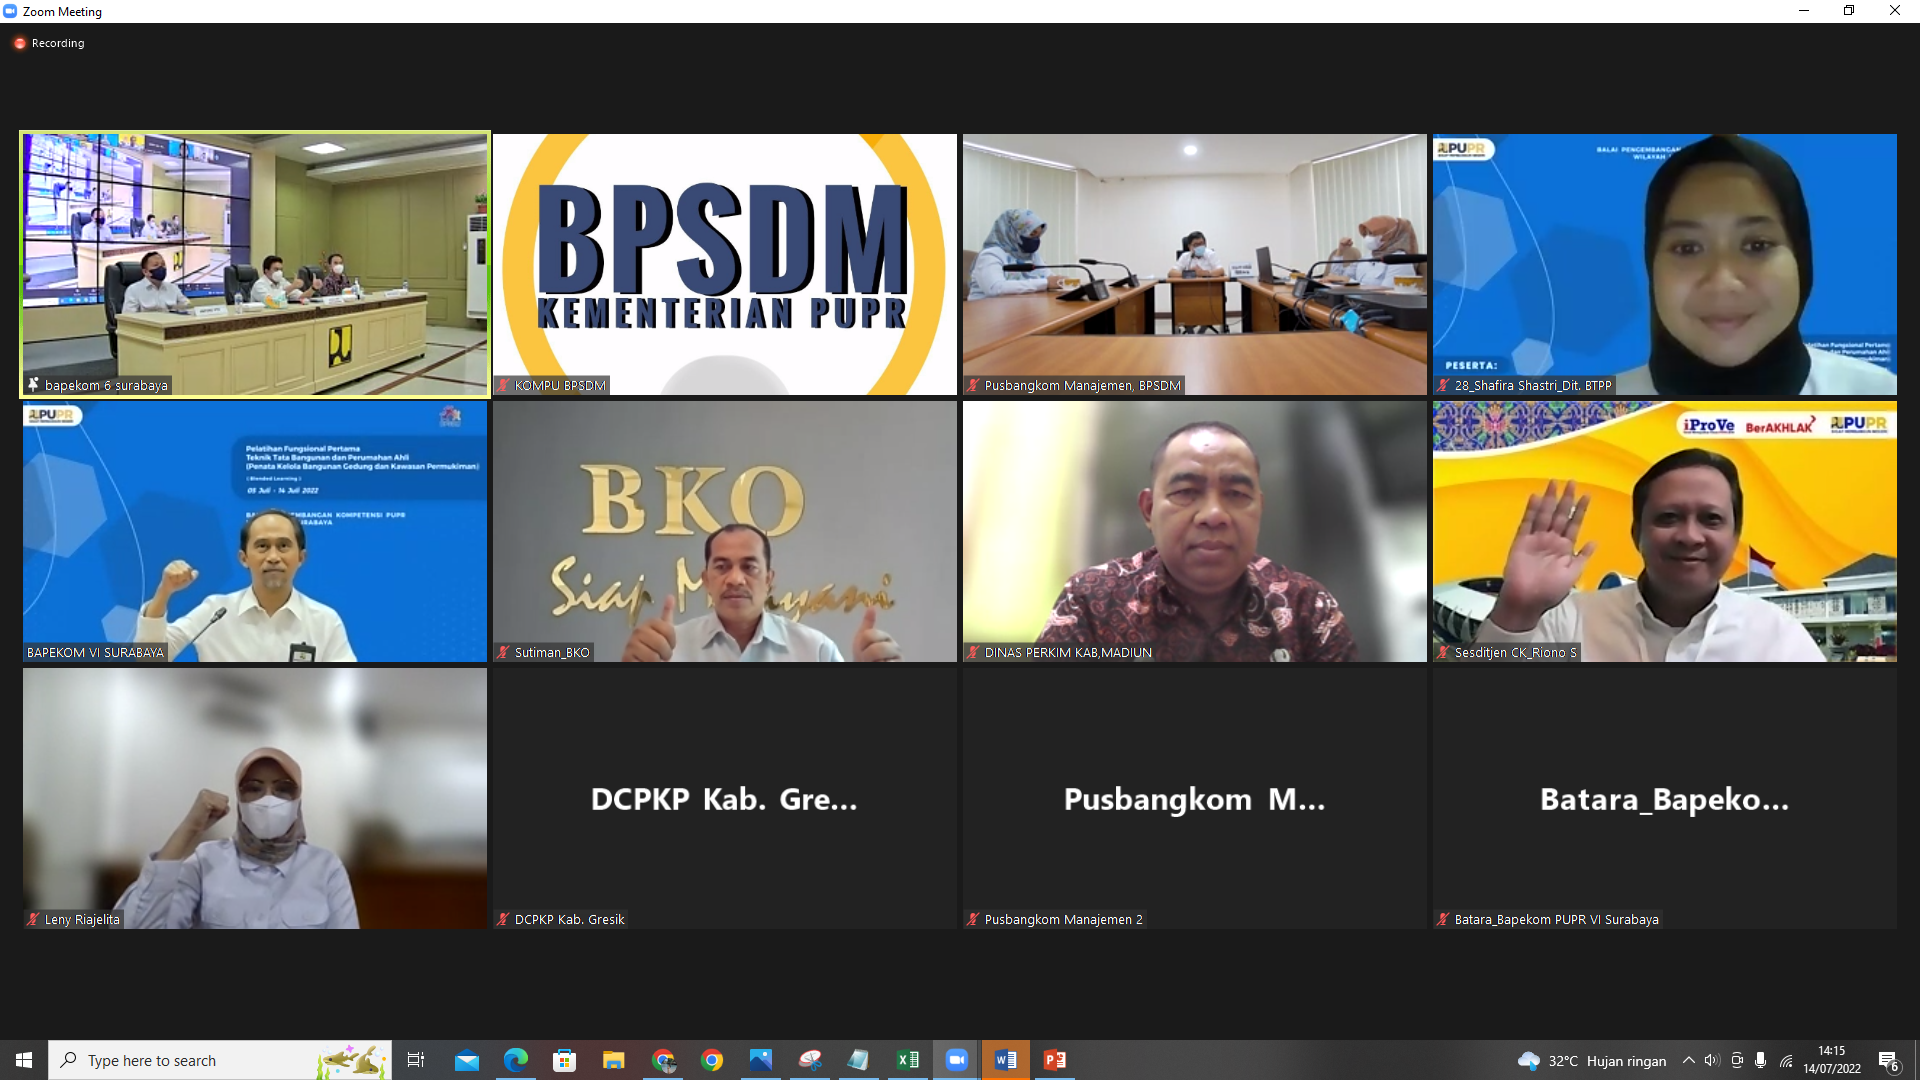Click name label 'BAPEKOM VI SURABAYA'
Screen dimensions: 1920x1080
(x=95, y=652)
